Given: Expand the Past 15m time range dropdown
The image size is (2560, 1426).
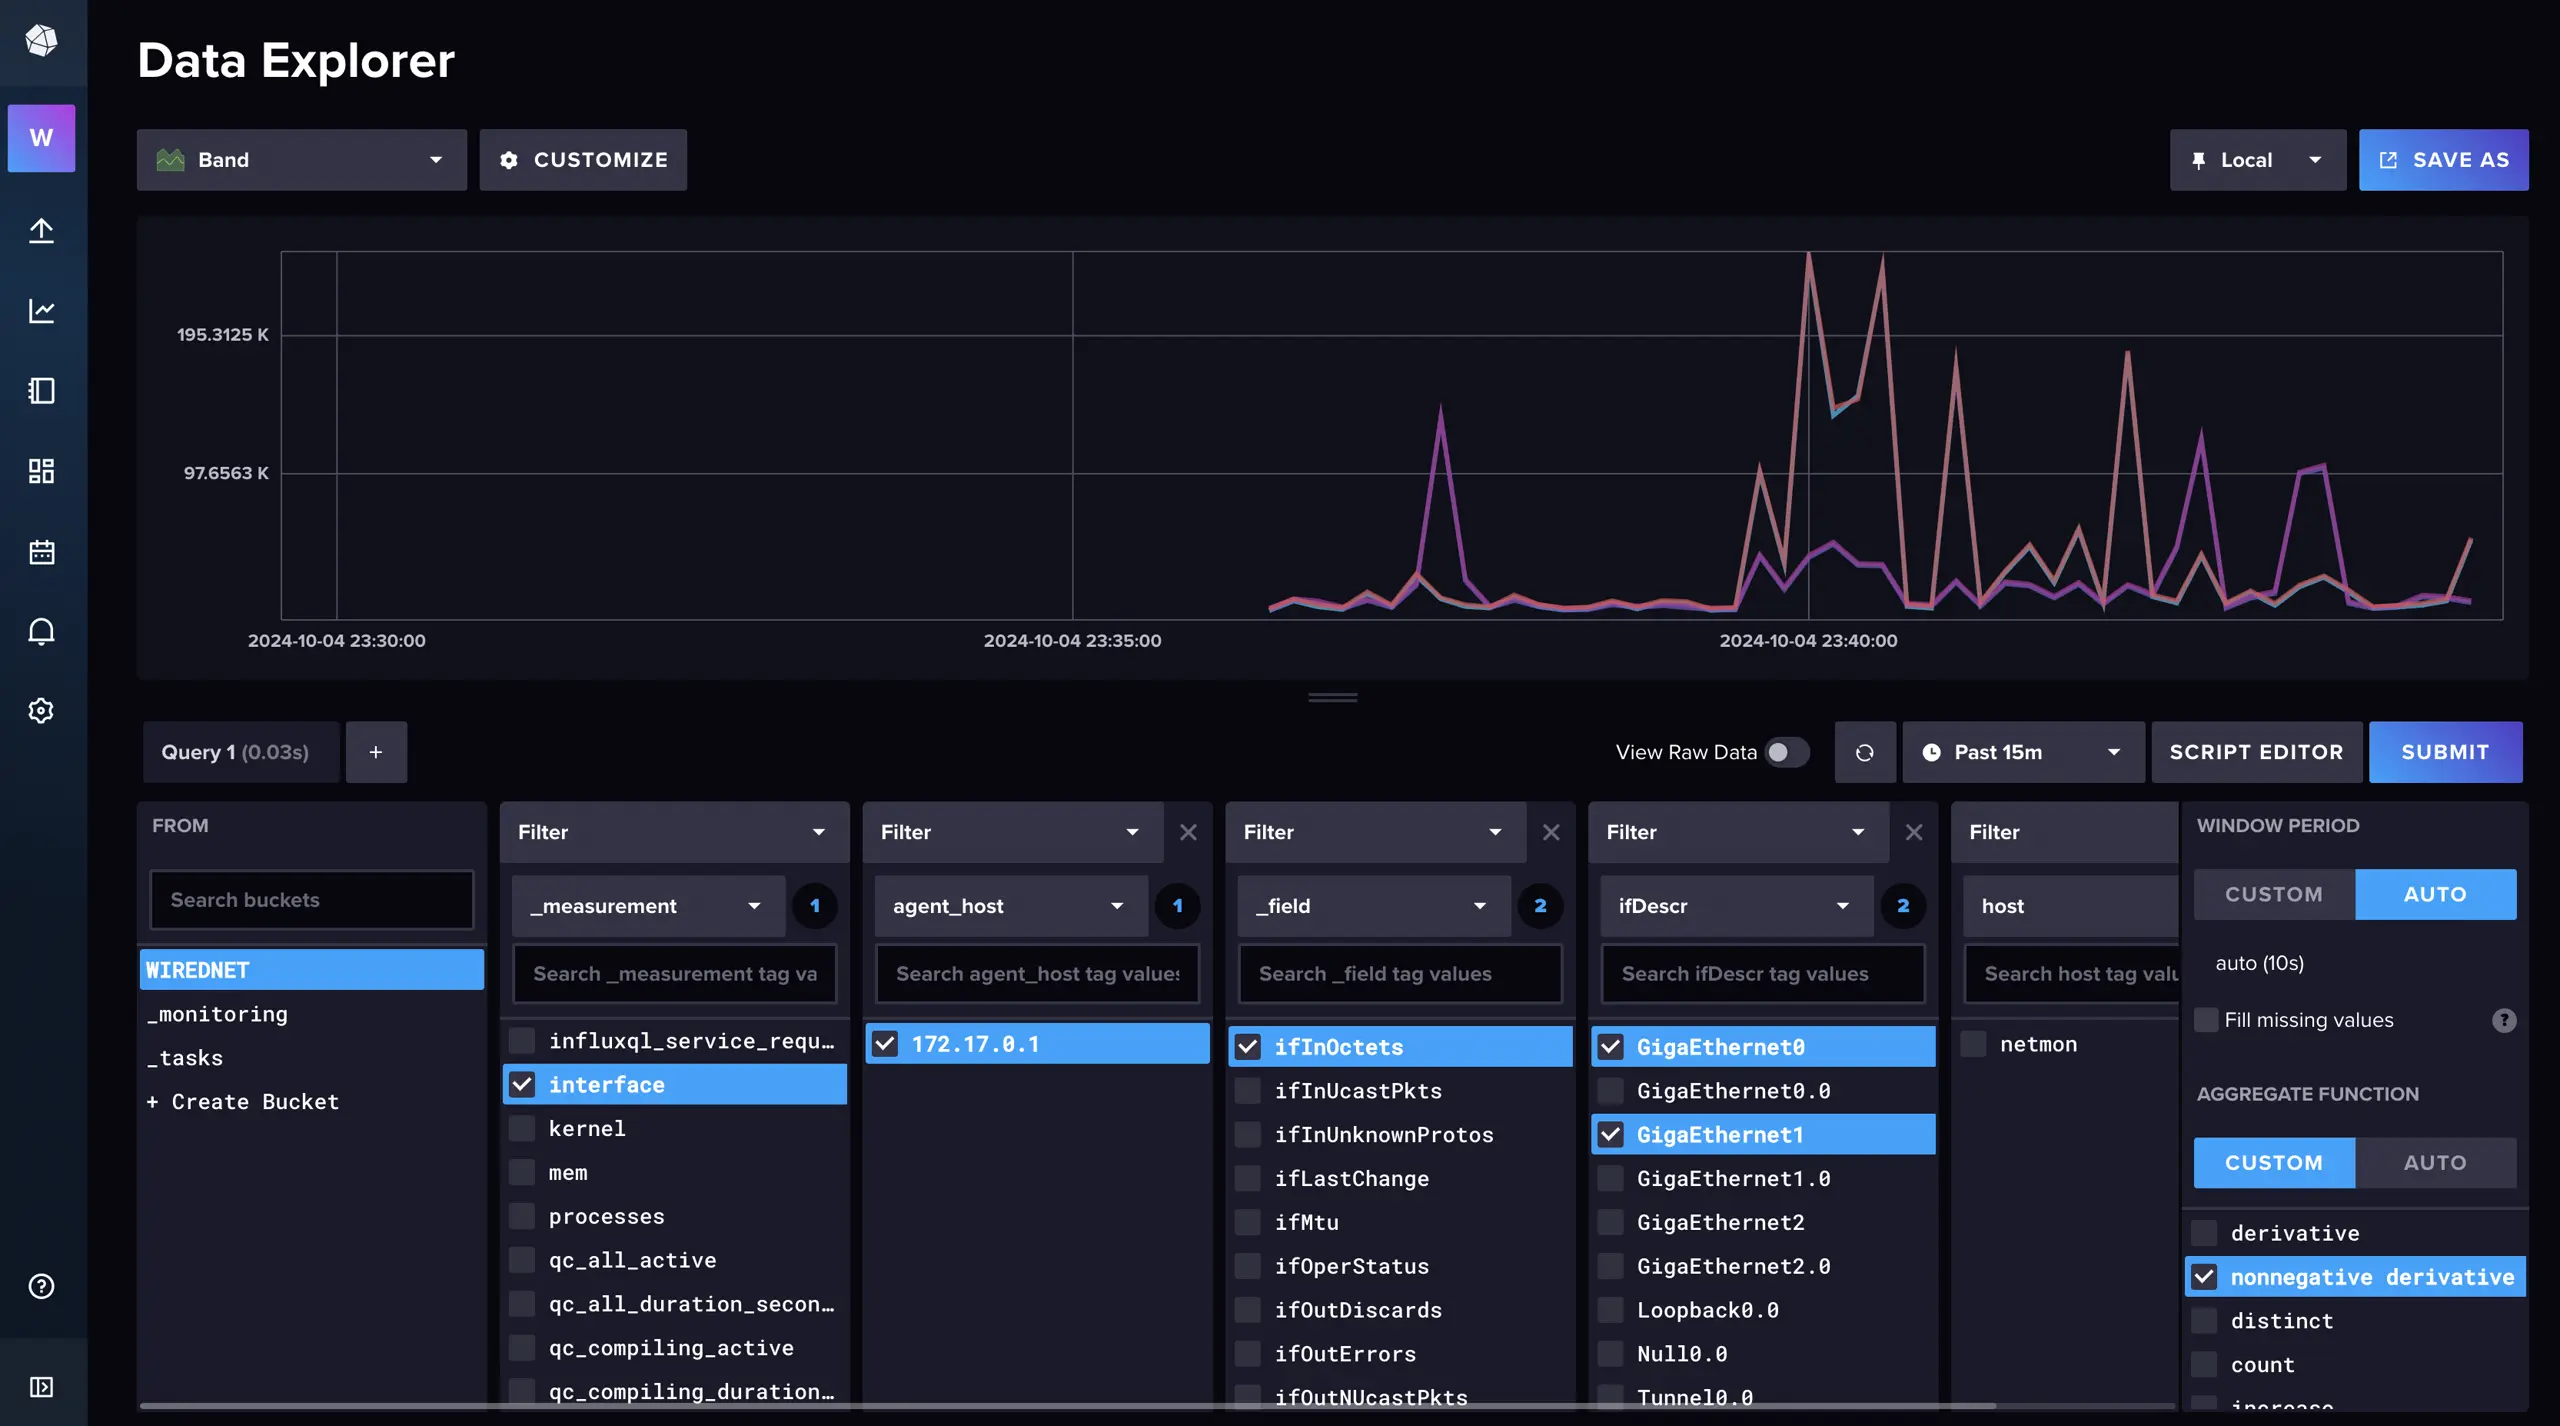Looking at the screenshot, I should click(2022, 752).
